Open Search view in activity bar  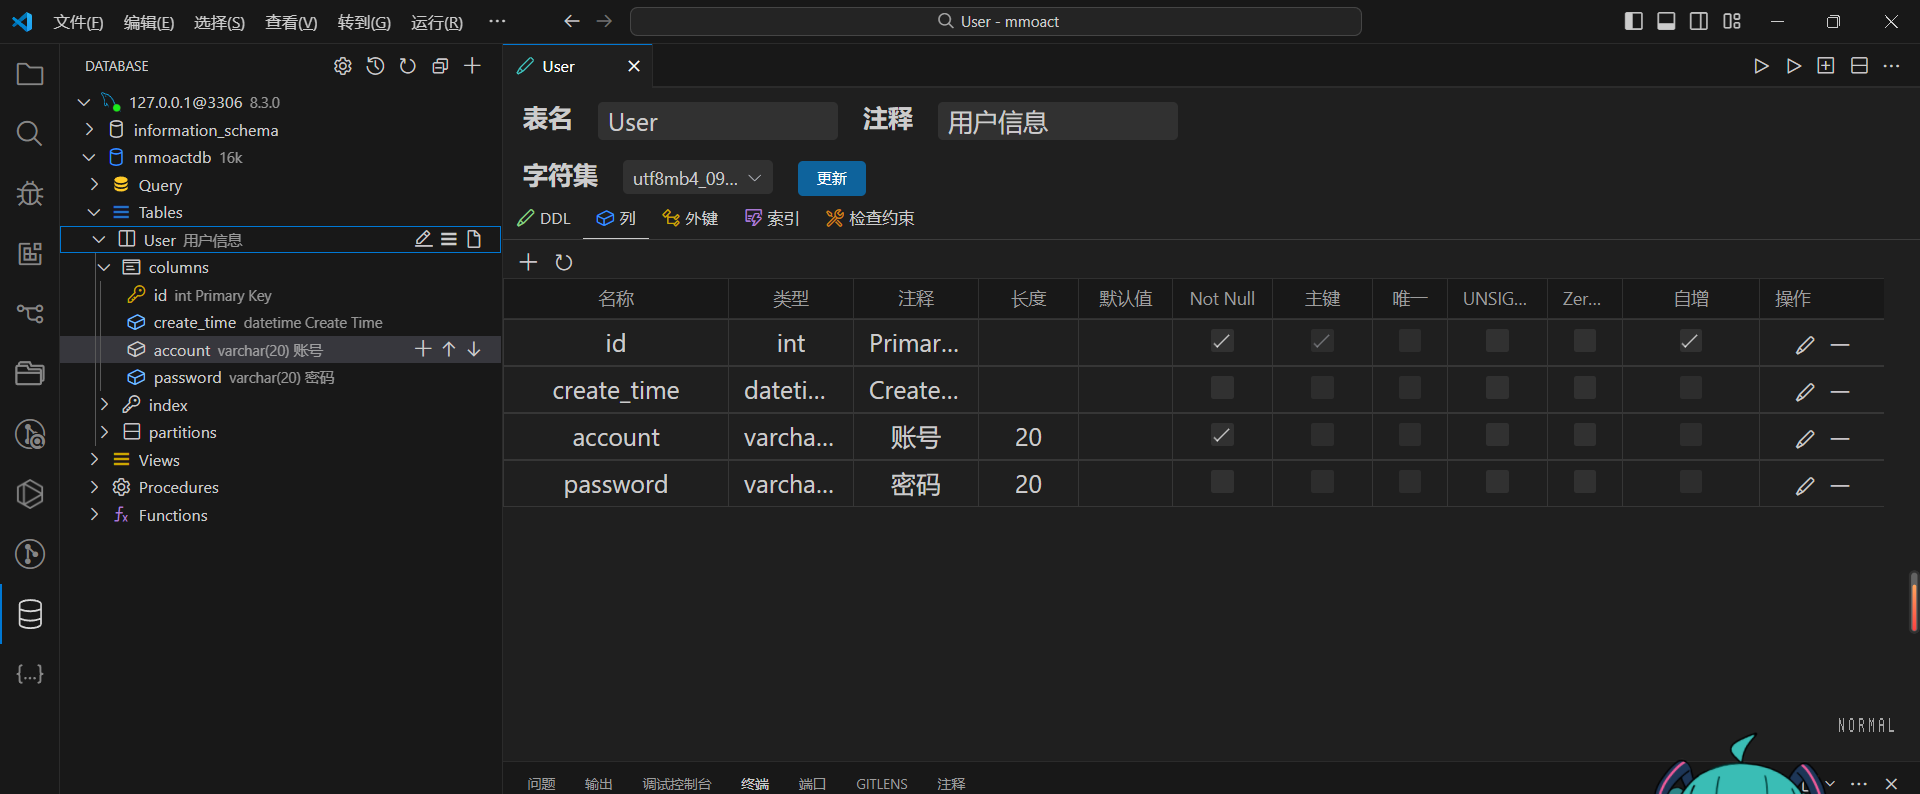[x=30, y=133]
